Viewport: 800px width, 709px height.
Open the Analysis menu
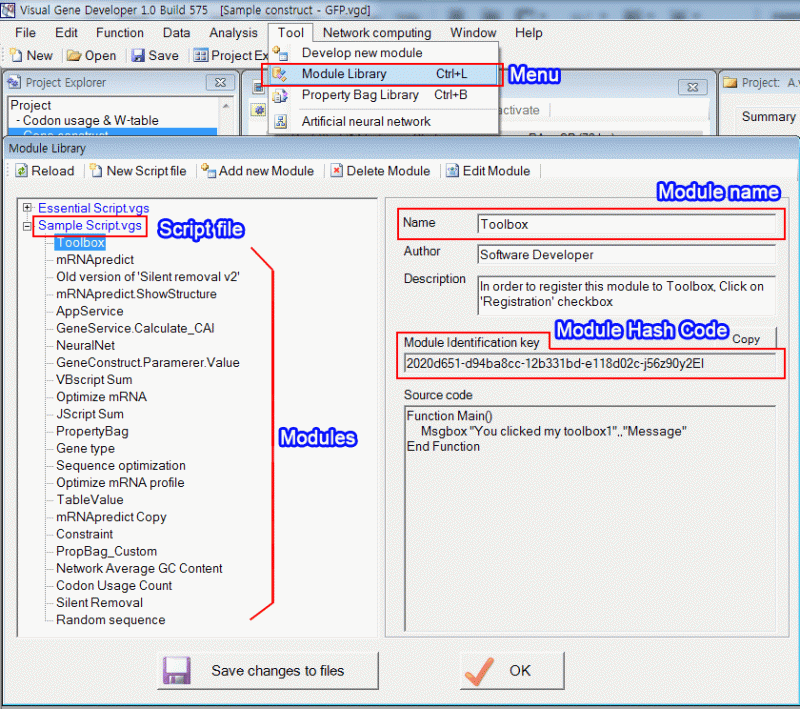coord(234,33)
